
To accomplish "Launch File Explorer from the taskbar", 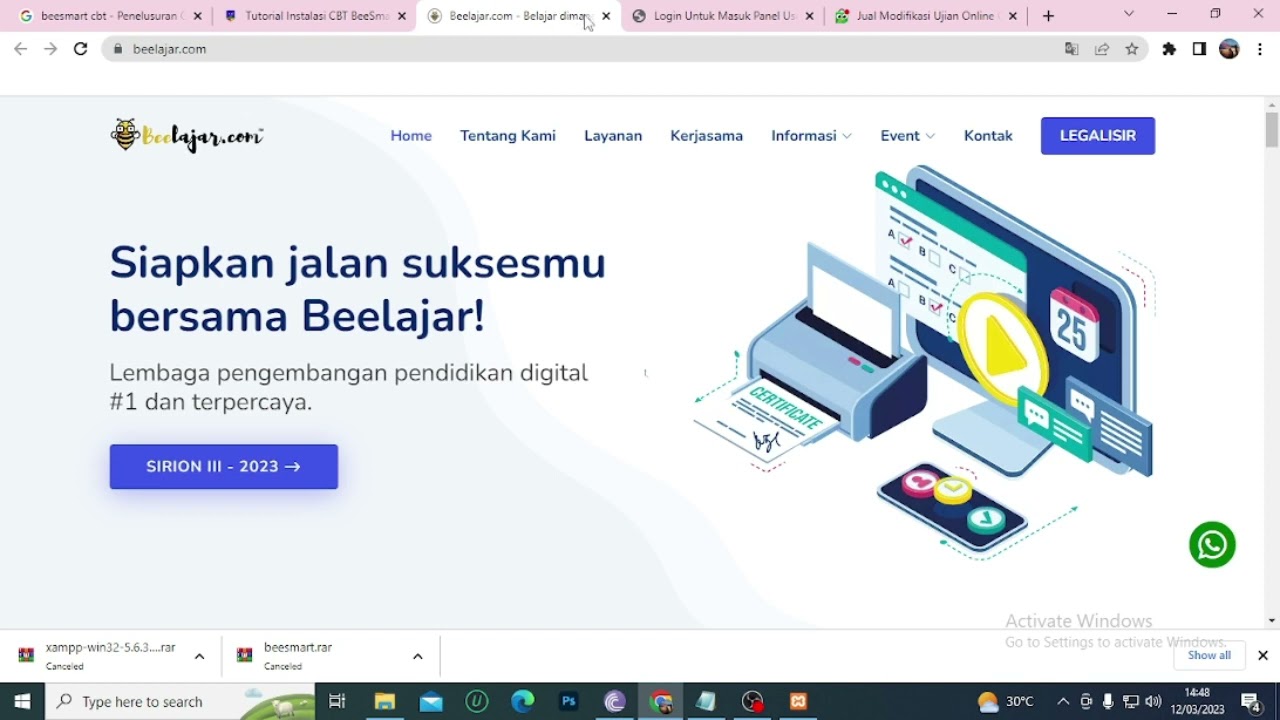I will [x=385, y=701].
